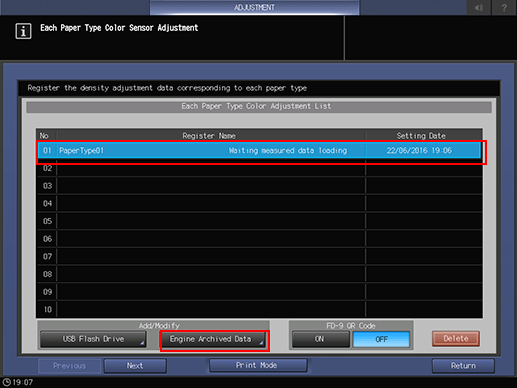Open Print Mode
Viewport: 517px width, 388px height.
point(258,365)
